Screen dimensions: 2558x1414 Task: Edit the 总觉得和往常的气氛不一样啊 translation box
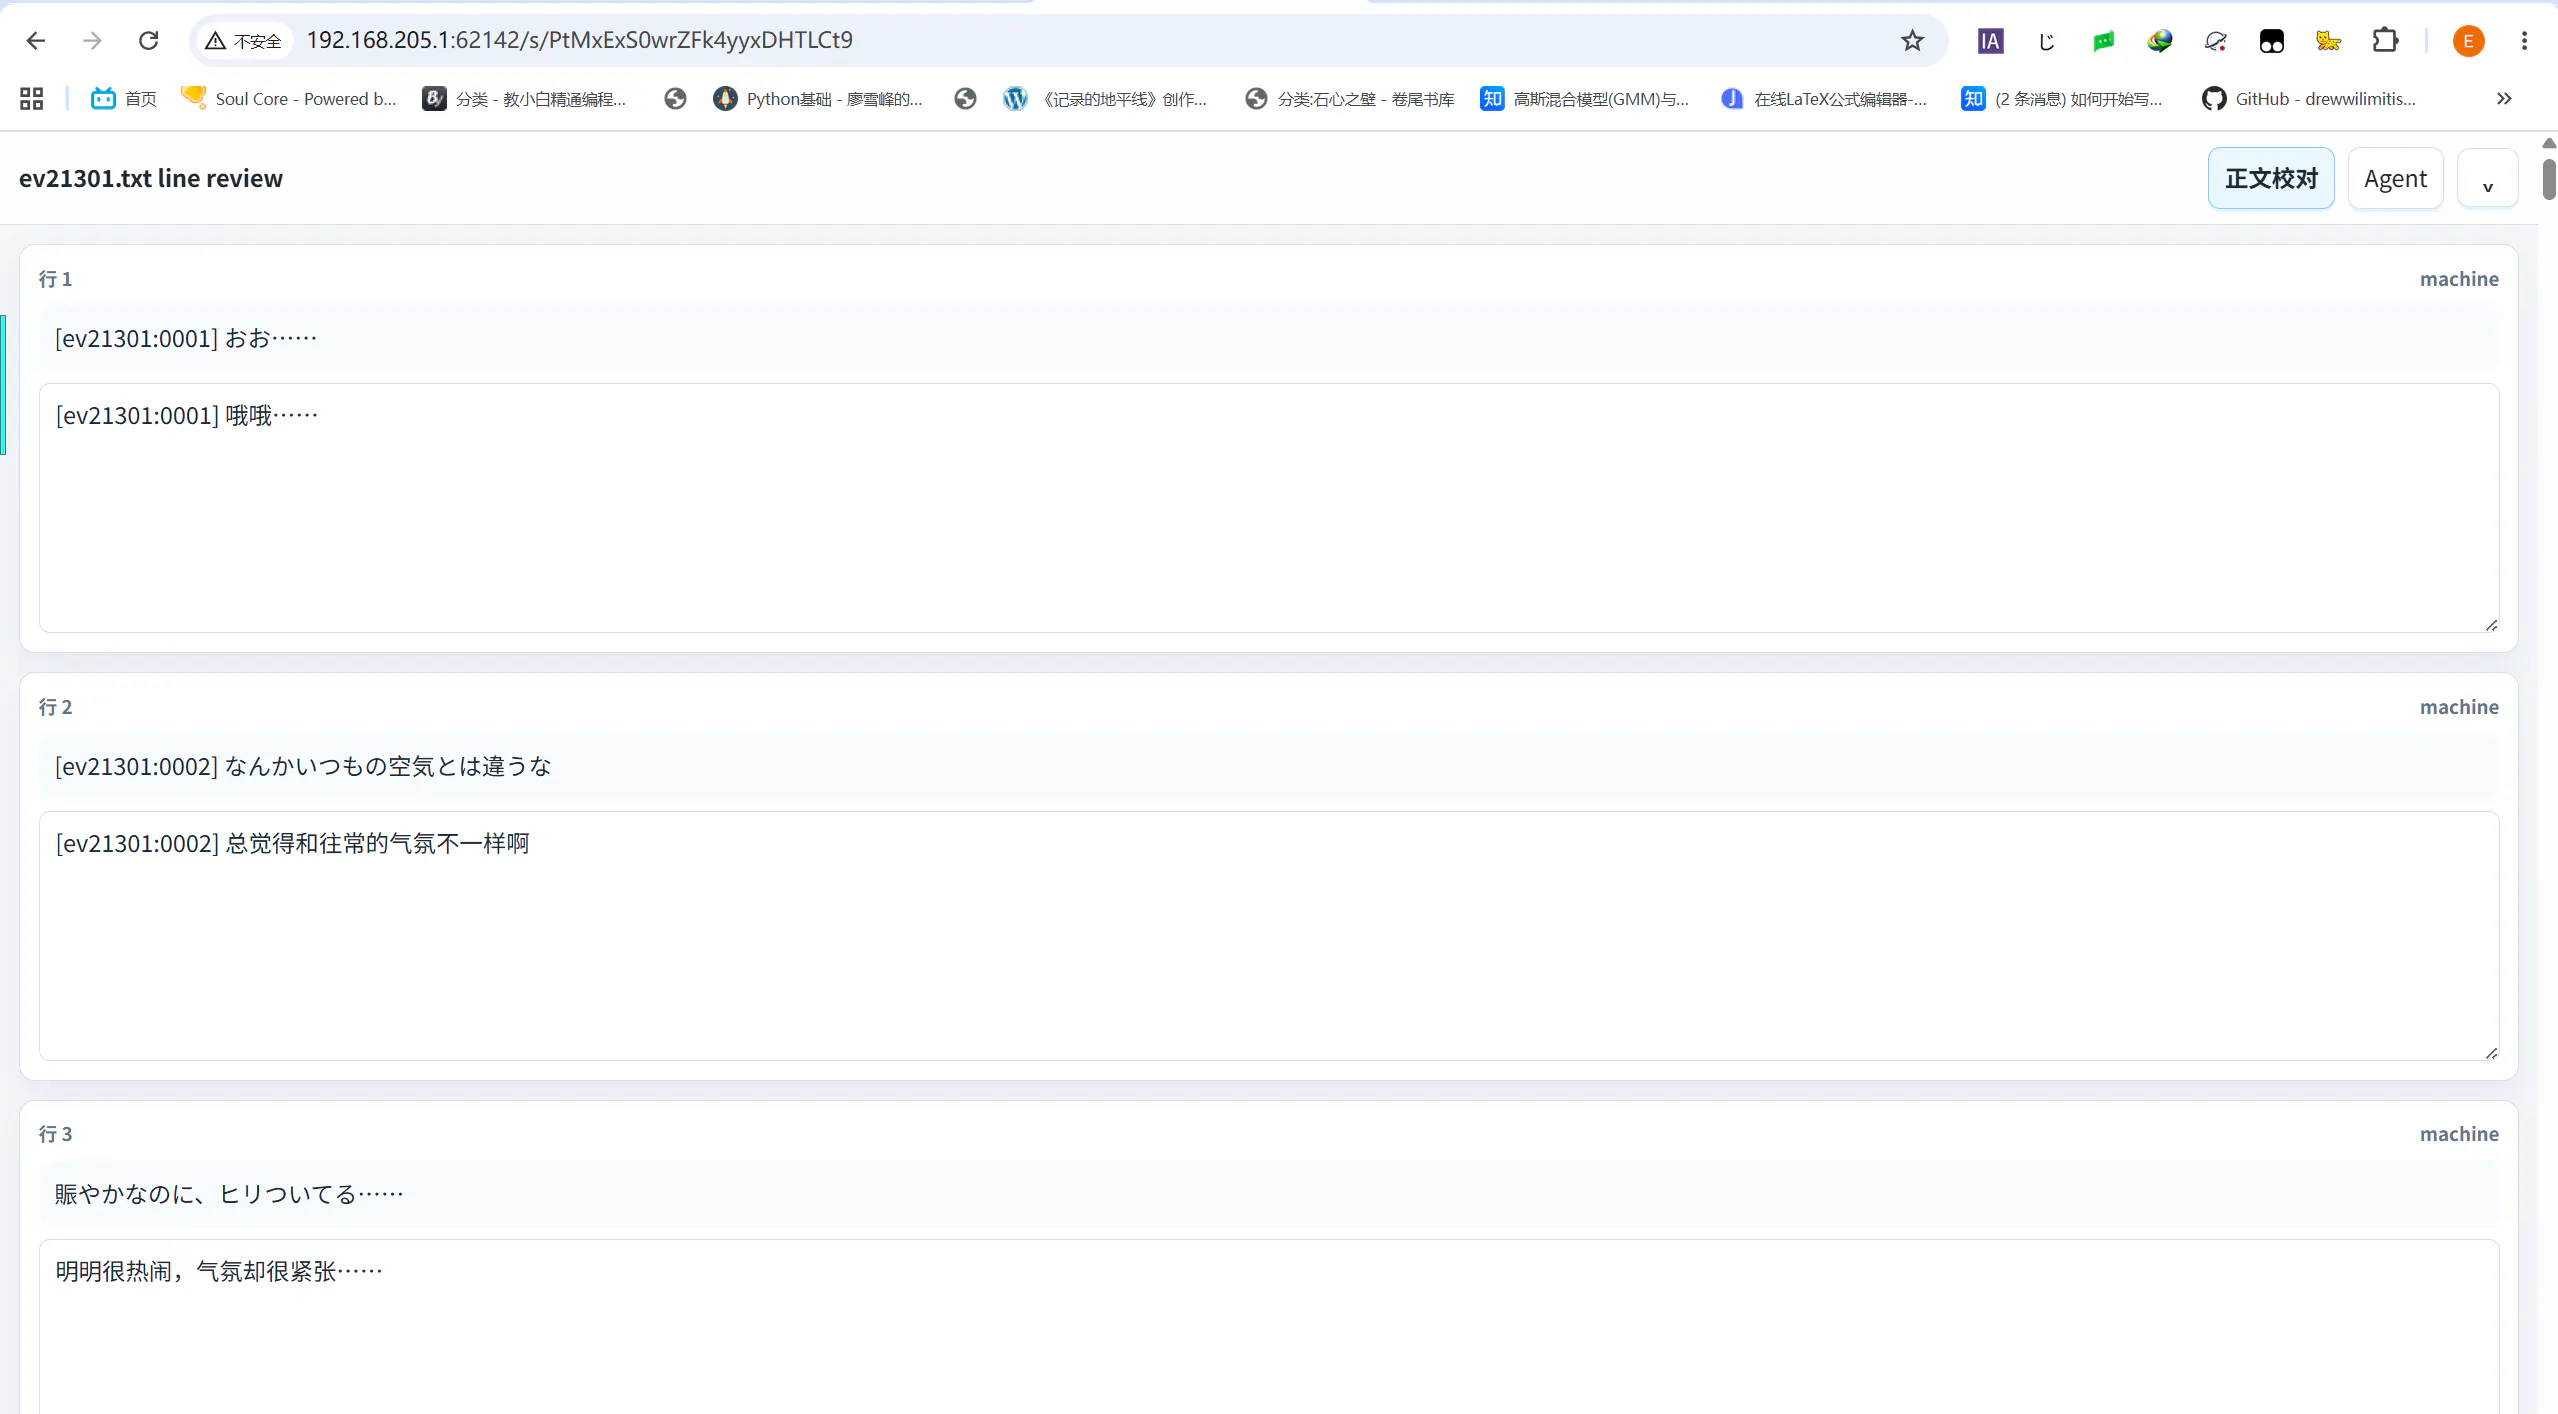coord(1268,935)
